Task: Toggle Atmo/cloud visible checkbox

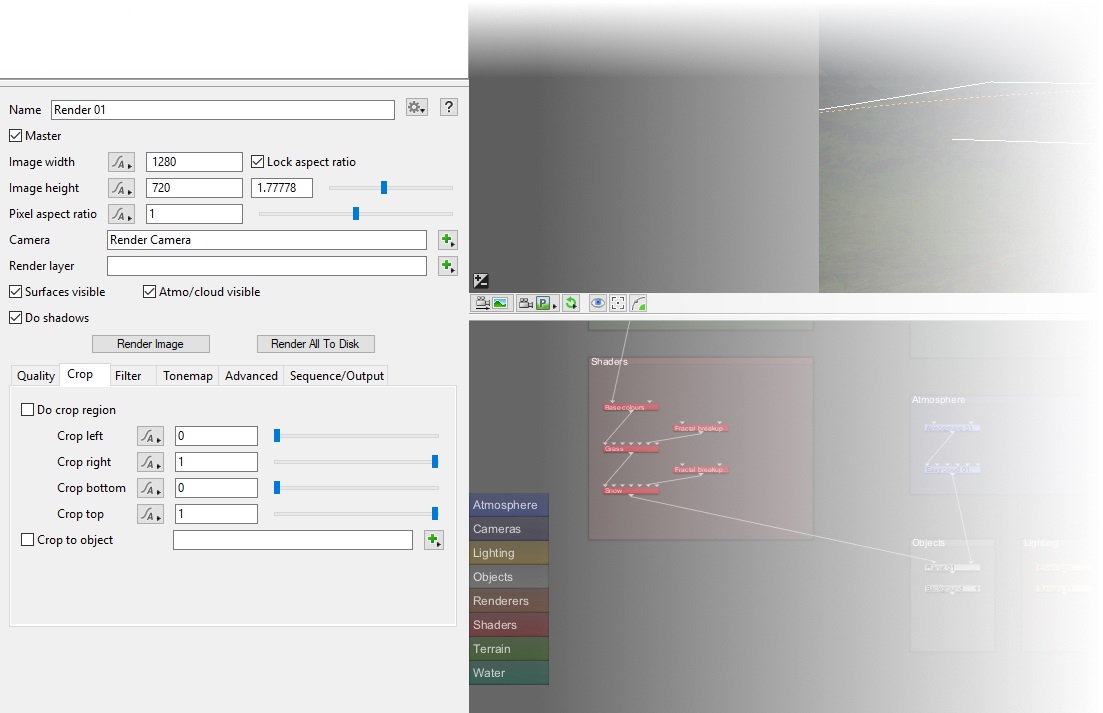Action: [149, 292]
